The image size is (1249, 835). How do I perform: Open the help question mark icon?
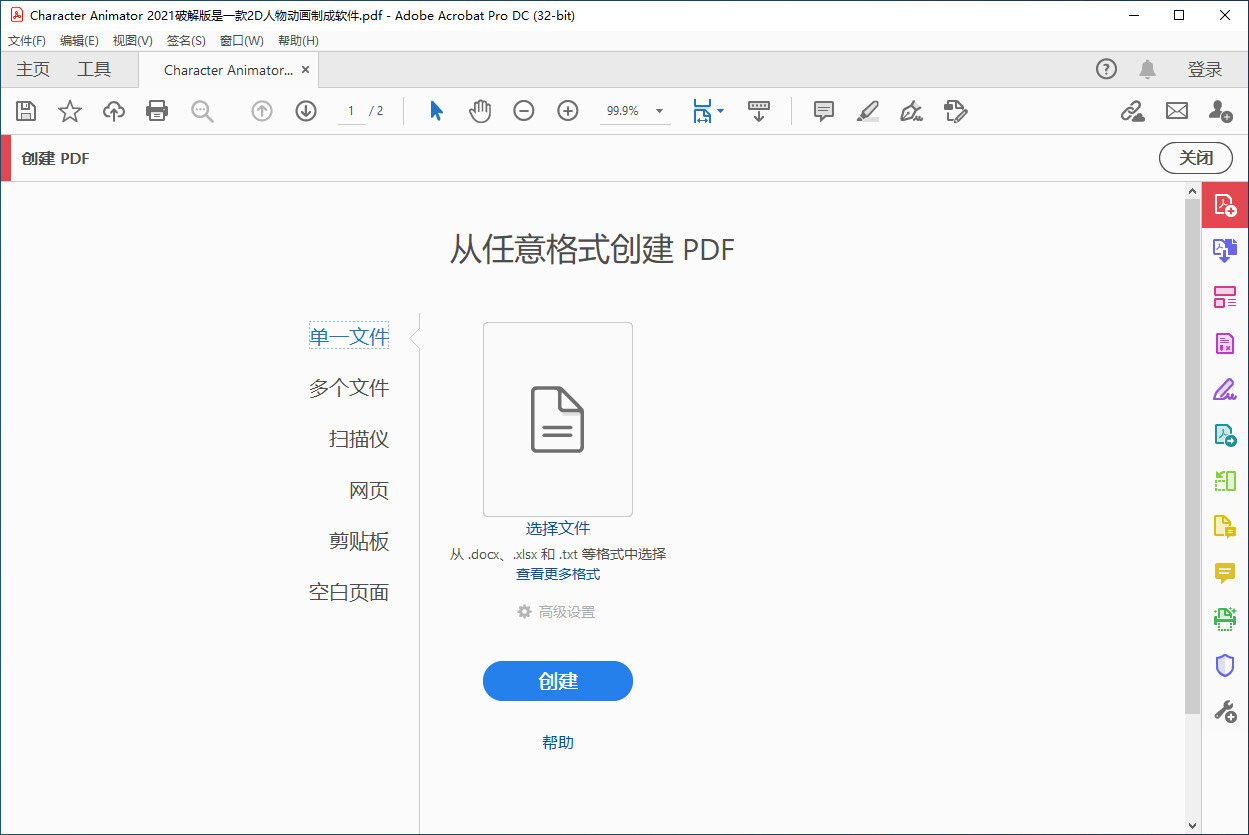tap(1106, 69)
